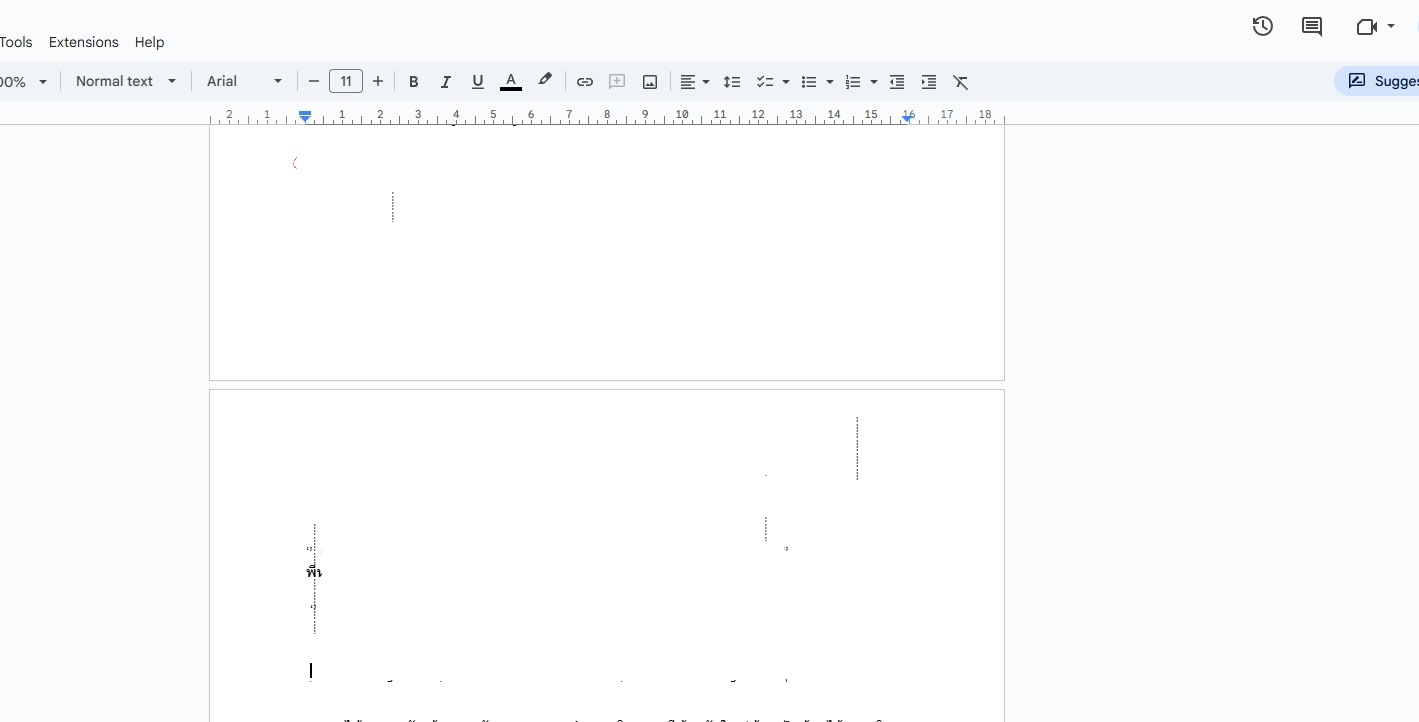Viewport: 1419px width, 722px height.
Task: Open line spacing options icon
Action: tap(732, 81)
